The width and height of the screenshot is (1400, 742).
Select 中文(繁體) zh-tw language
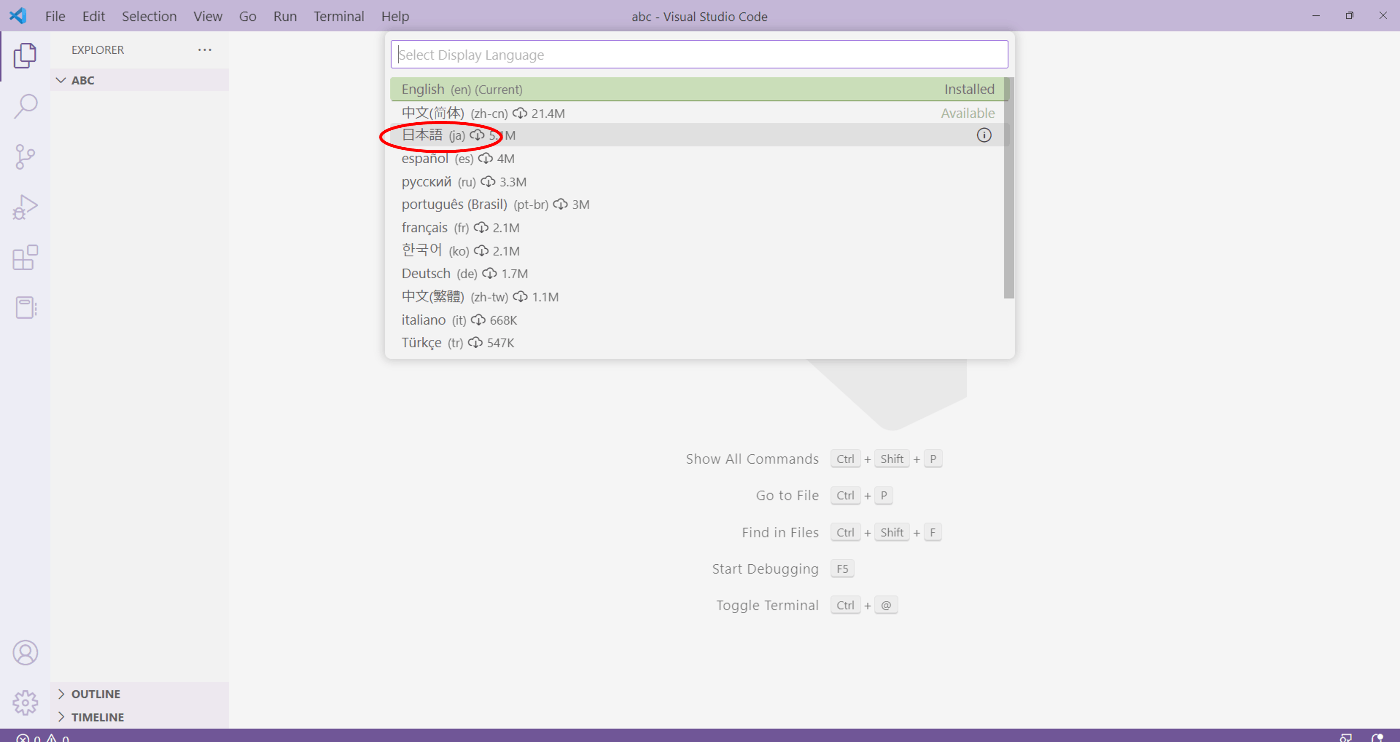coord(697,296)
